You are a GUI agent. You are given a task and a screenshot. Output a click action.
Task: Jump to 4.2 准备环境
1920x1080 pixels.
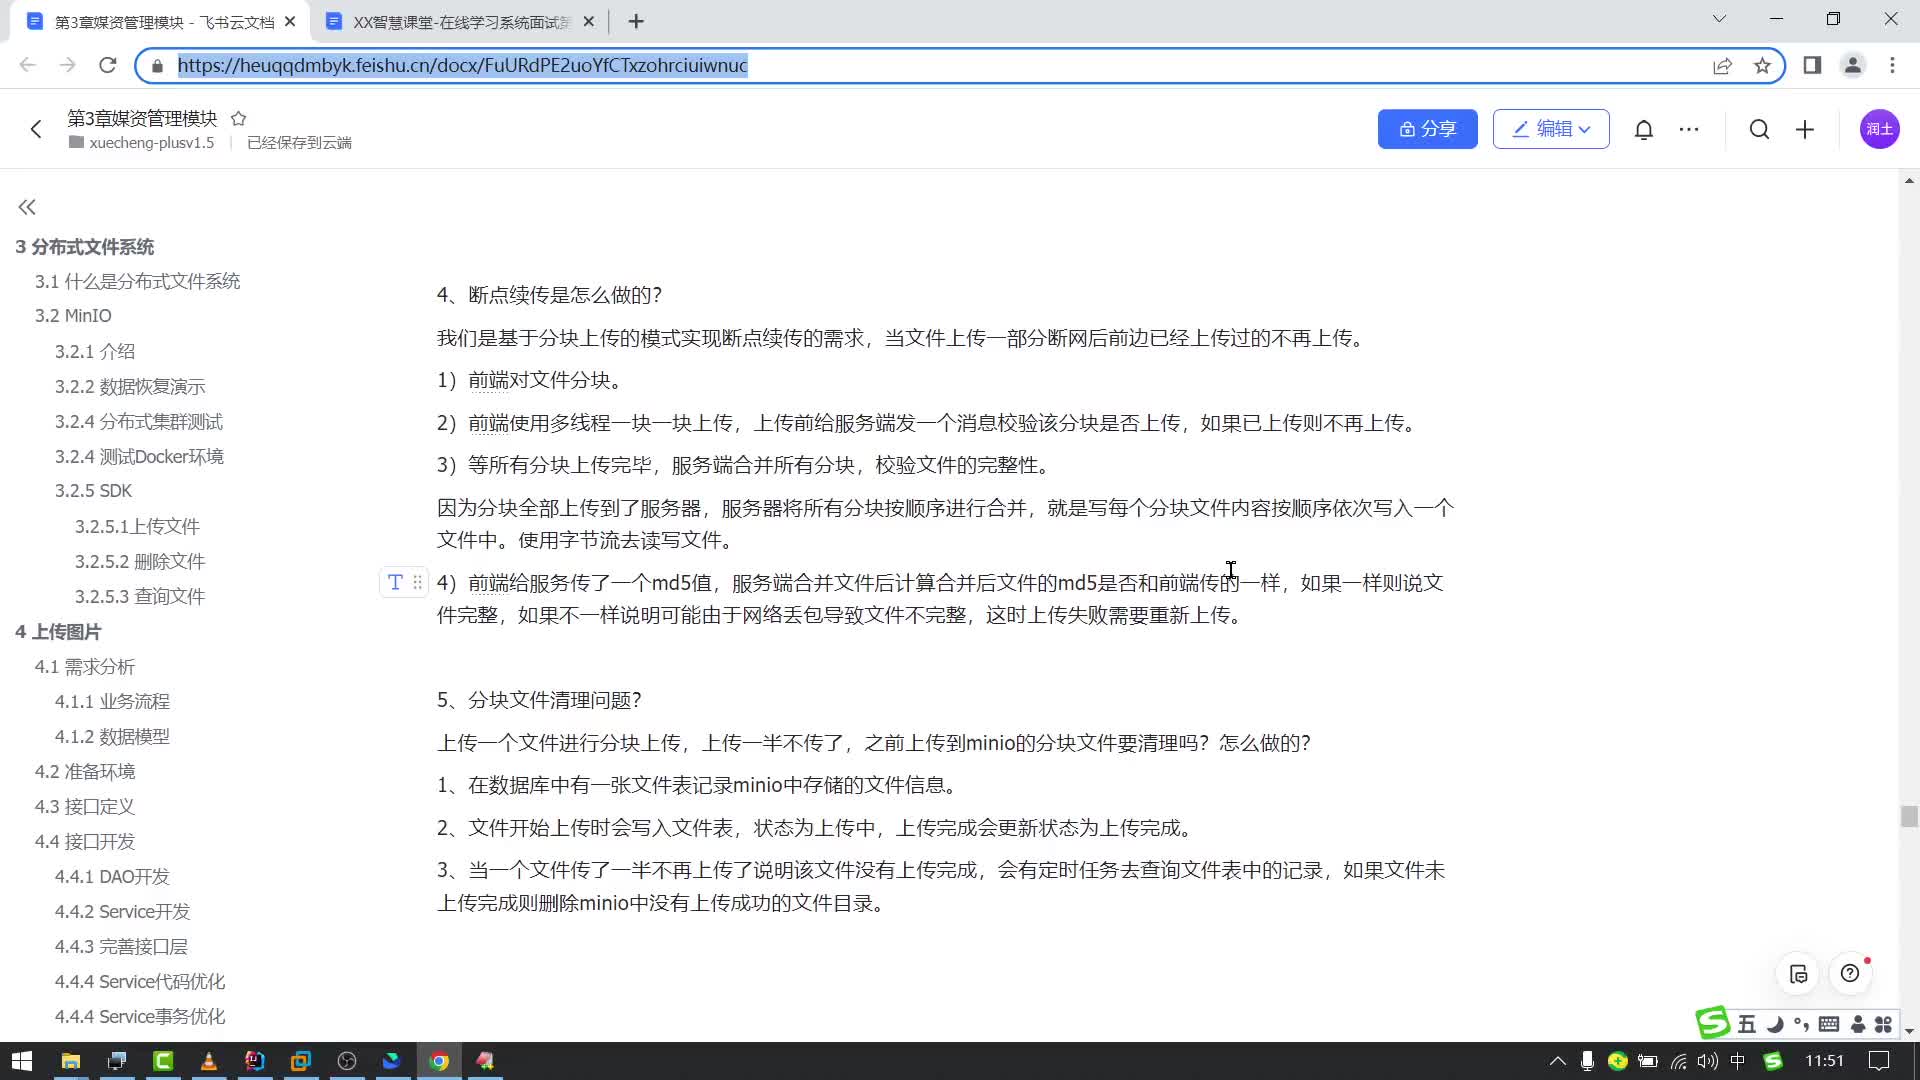pyautogui.click(x=85, y=772)
